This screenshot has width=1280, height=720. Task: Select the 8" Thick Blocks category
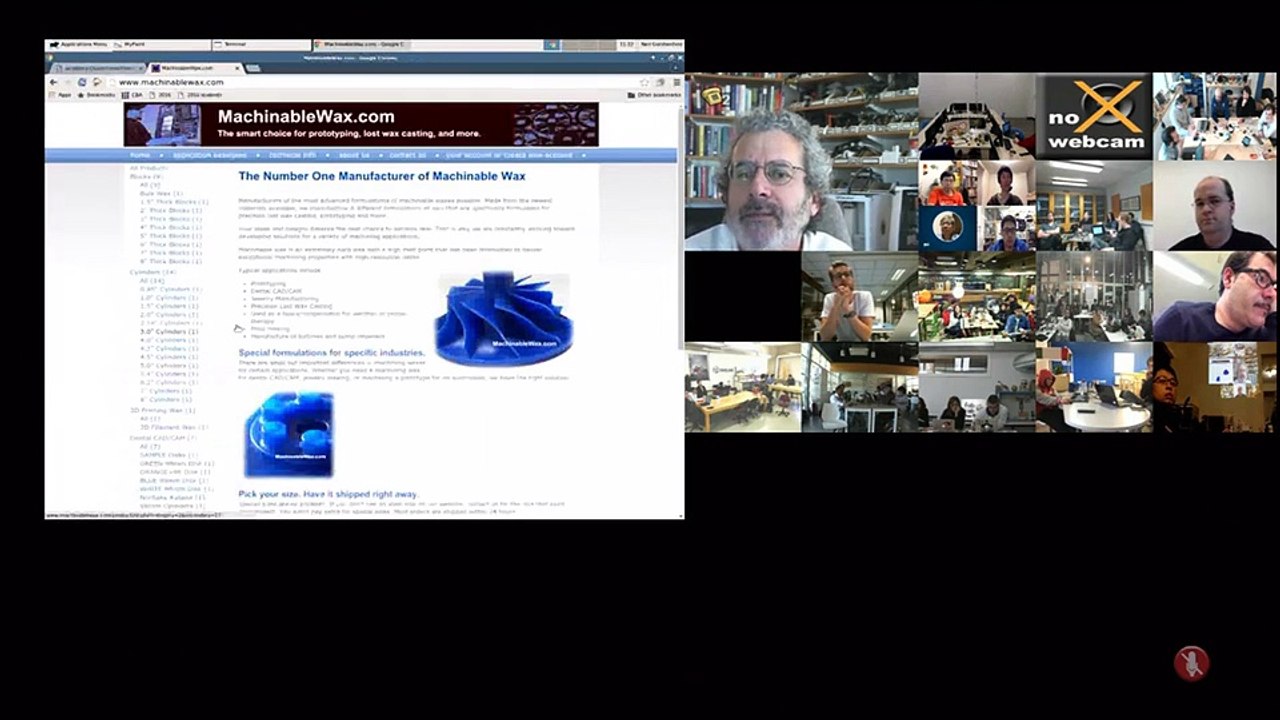pyautogui.click(x=170, y=262)
